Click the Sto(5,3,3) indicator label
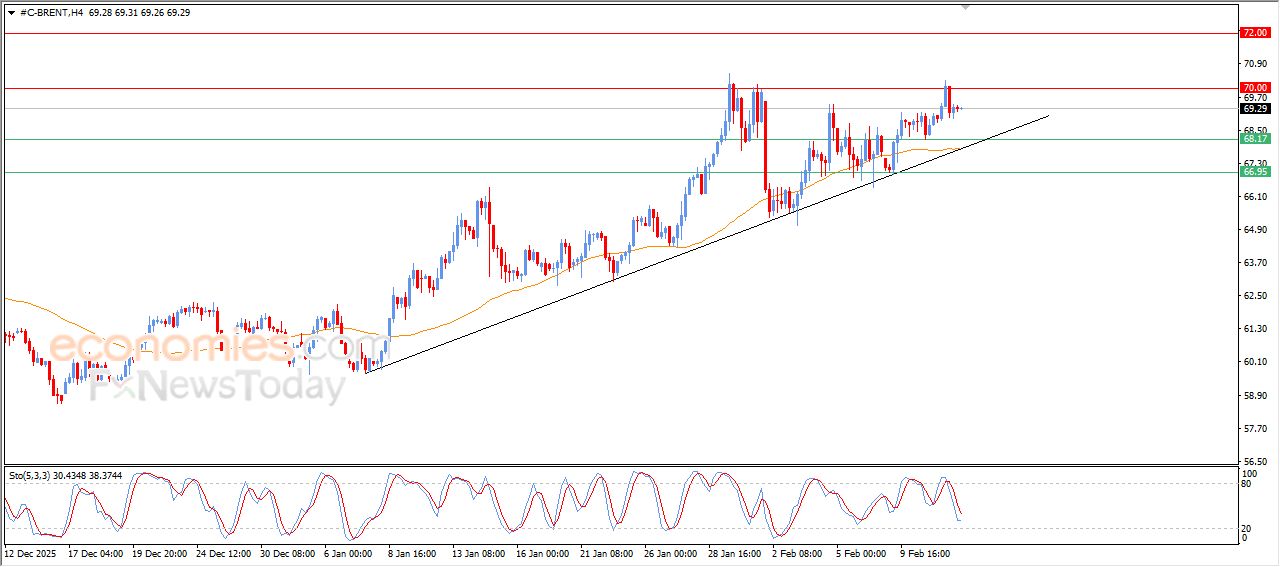This screenshot has height=567, width=1280. (34, 476)
